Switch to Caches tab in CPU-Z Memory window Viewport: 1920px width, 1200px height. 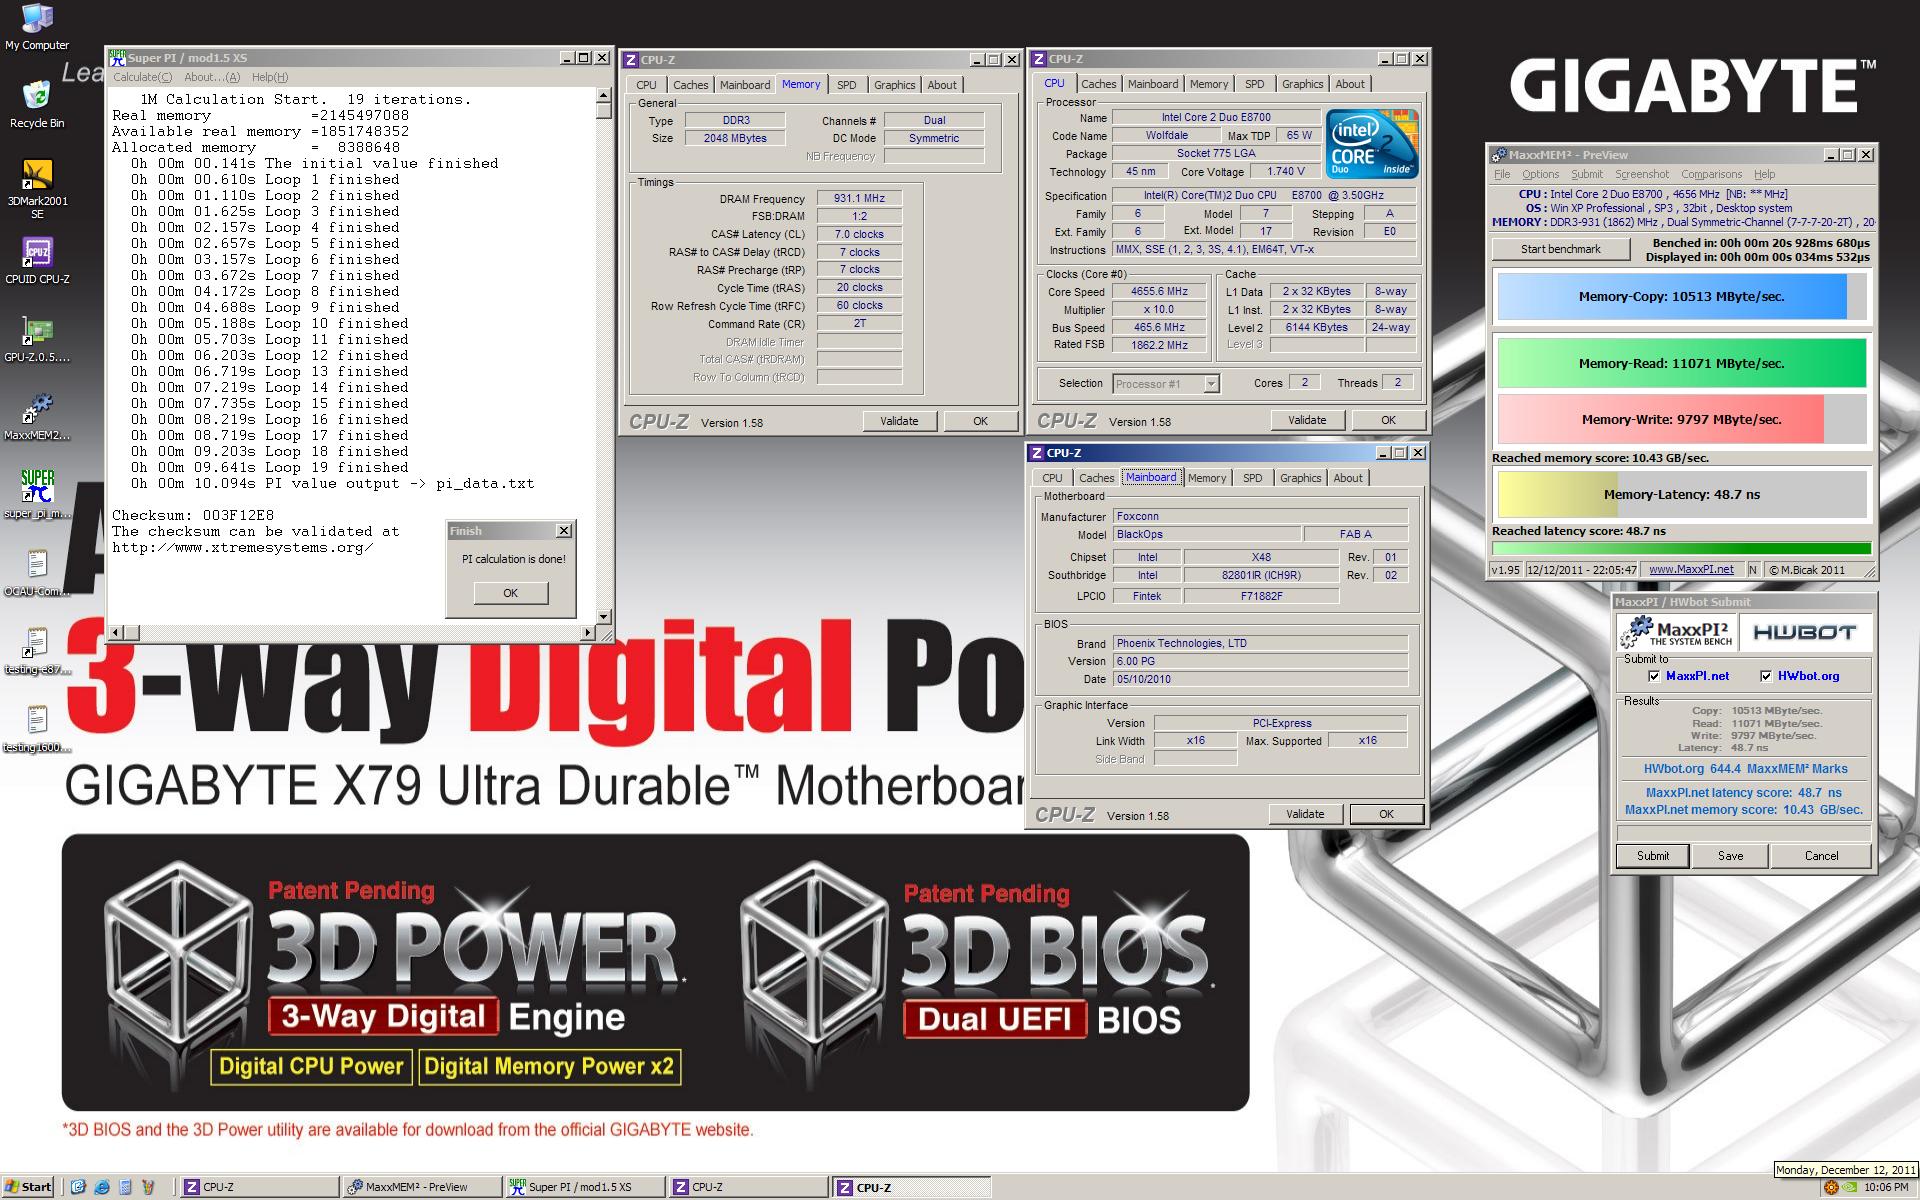(690, 85)
